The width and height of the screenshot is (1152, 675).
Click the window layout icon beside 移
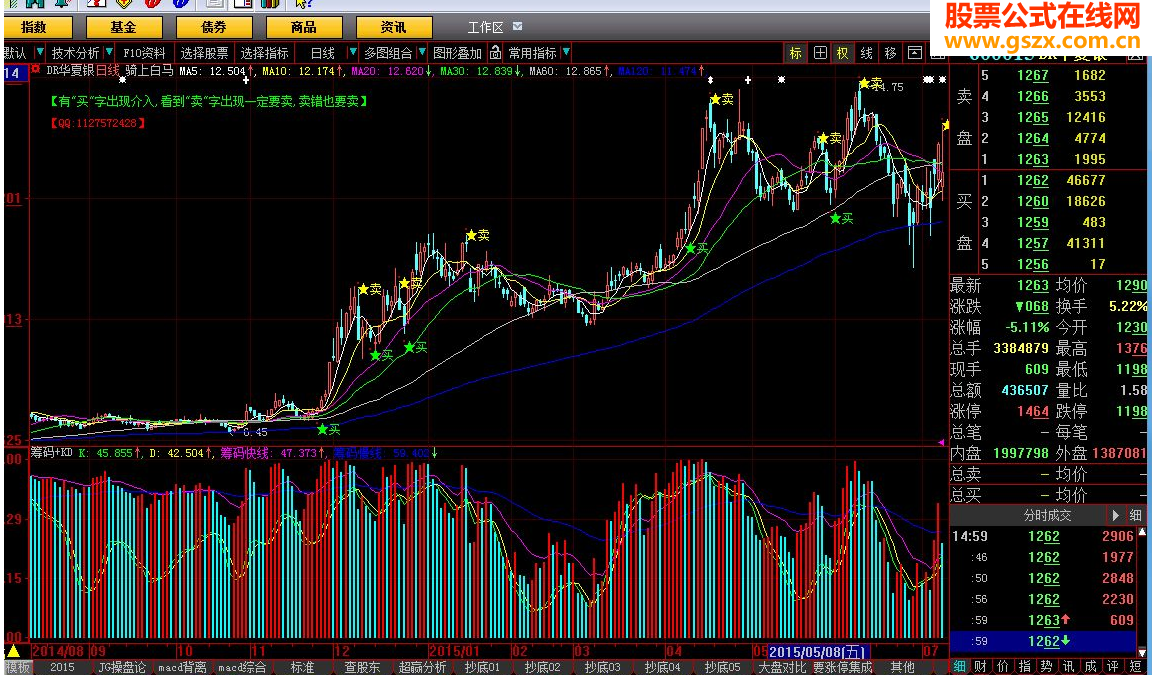click(914, 53)
